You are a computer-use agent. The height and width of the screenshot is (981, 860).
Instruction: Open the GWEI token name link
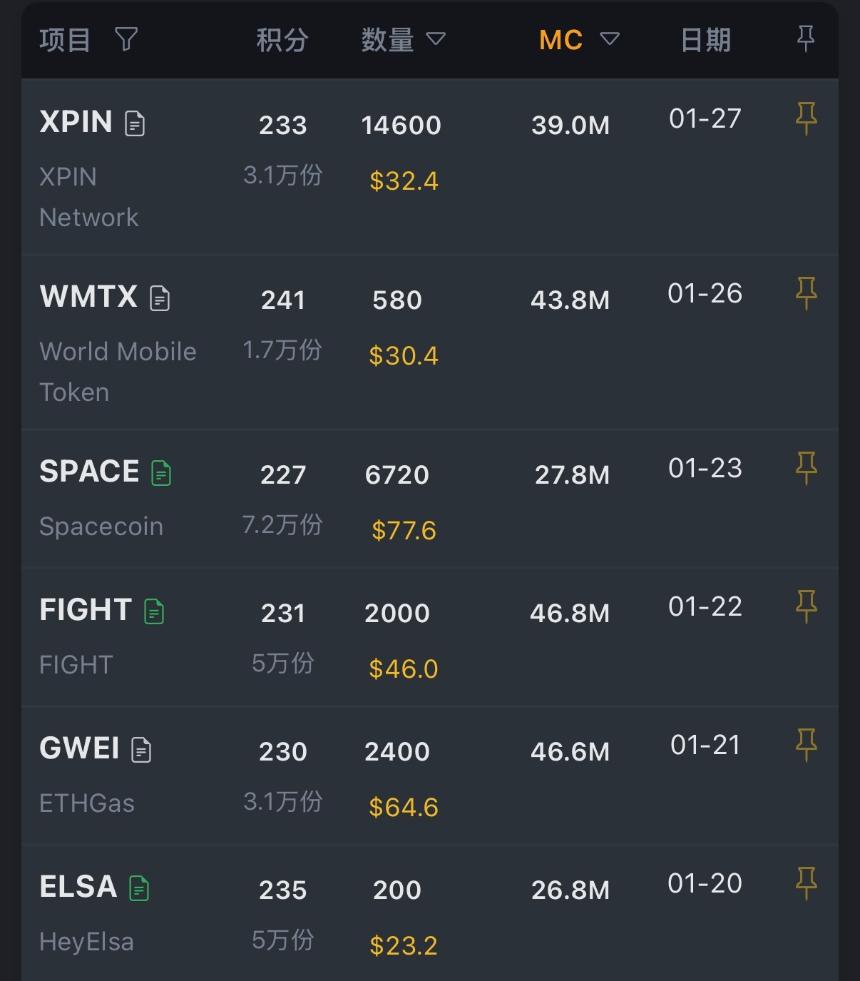79,749
